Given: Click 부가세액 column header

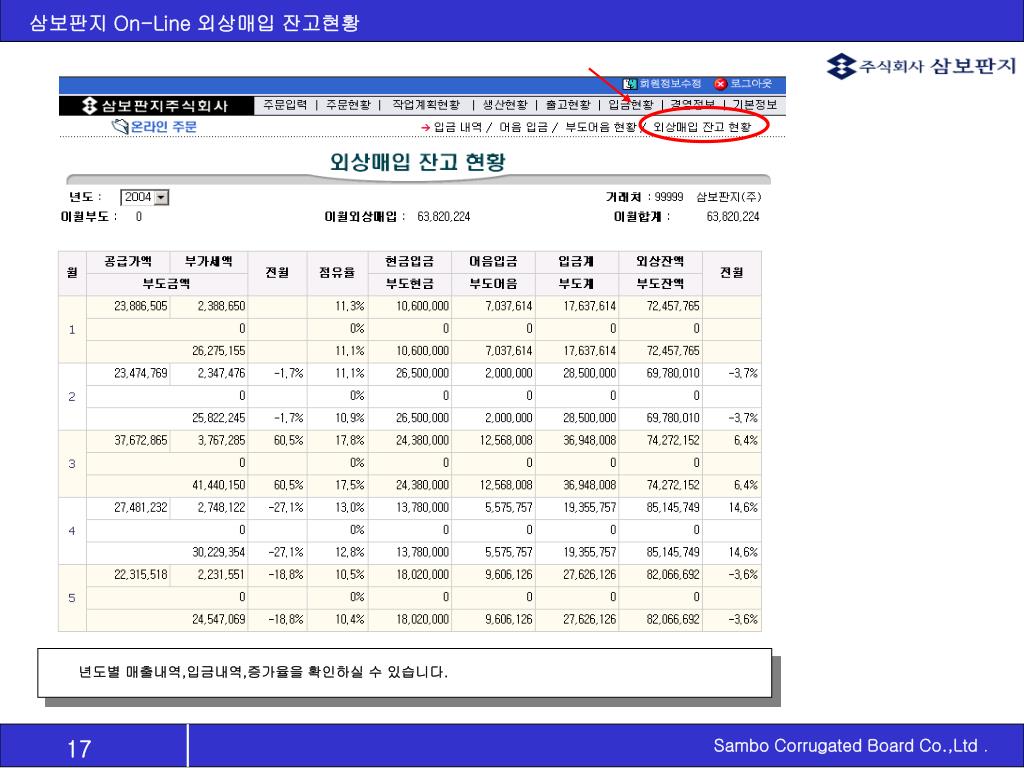Looking at the screenshot, I should [208, 261].
